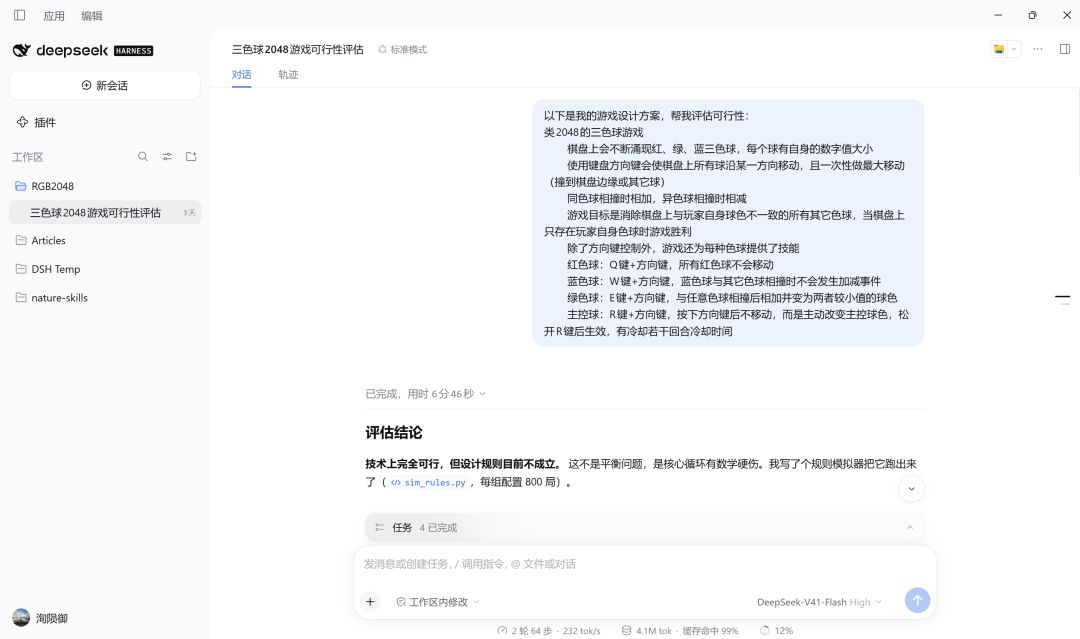The height and width of the screenshot is (639, 1080).
Task: Add a new workspace folder
Action: (x=191, y=157)
